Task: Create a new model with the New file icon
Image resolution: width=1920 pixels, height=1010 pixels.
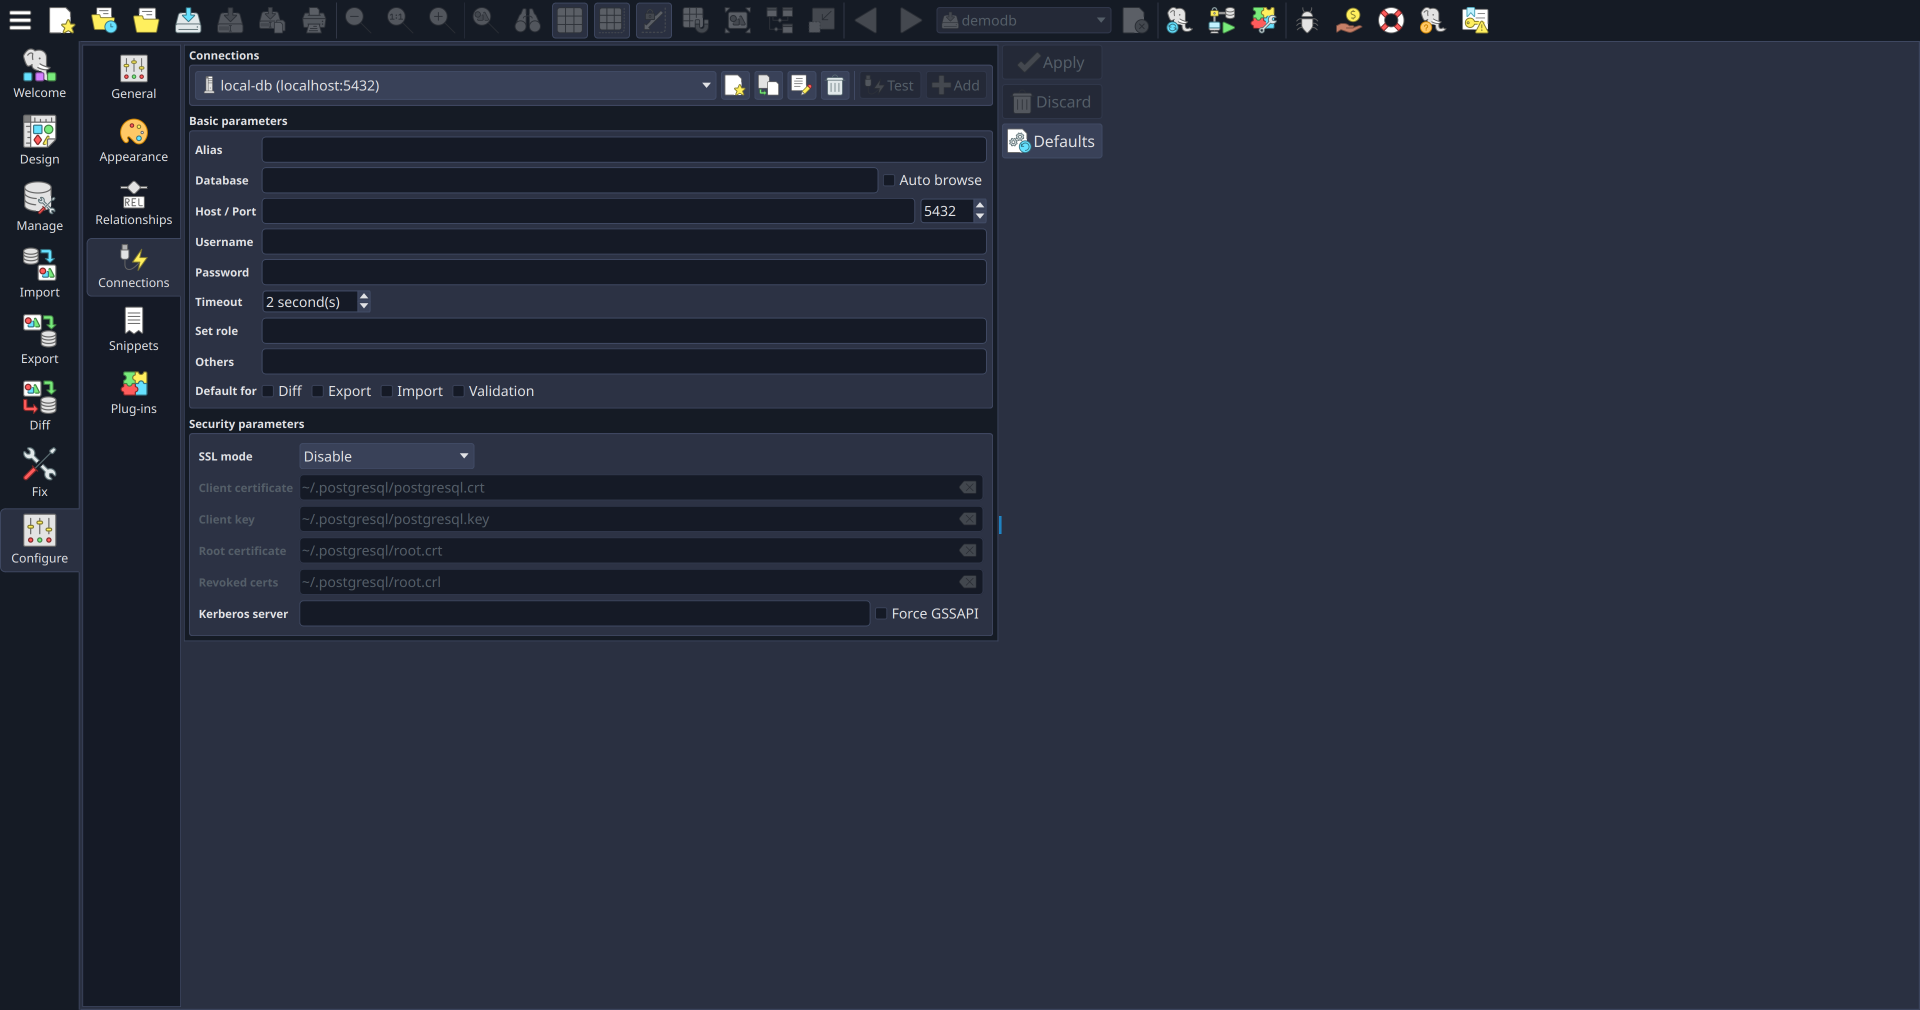Action: (61, 20)
